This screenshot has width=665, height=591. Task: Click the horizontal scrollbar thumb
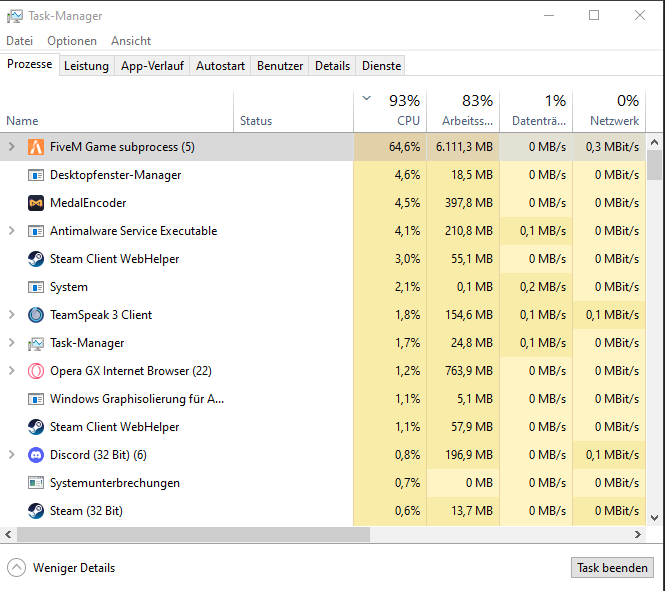tap(193, 535)
